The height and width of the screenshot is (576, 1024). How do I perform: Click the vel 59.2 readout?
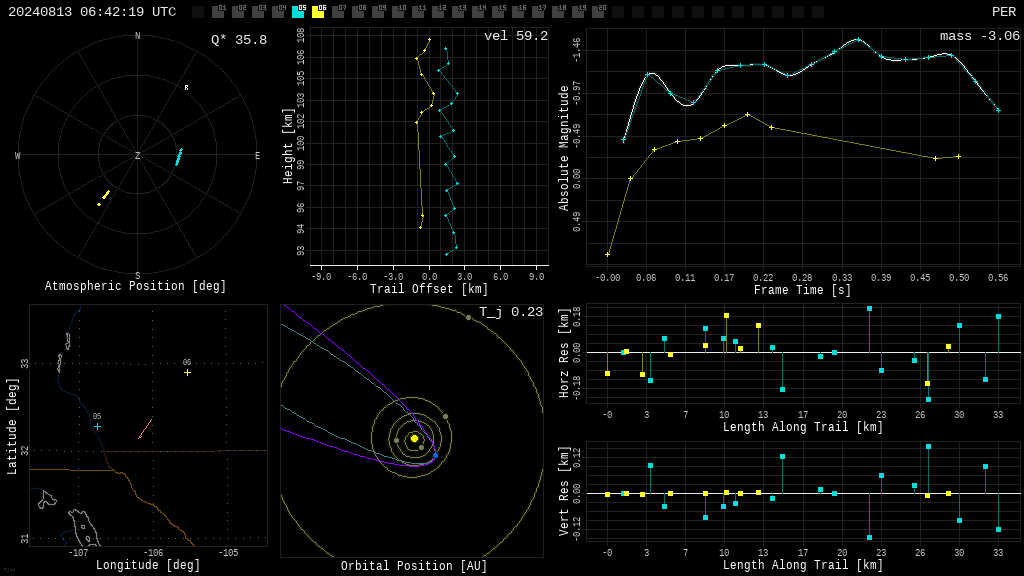click(516, 36)
